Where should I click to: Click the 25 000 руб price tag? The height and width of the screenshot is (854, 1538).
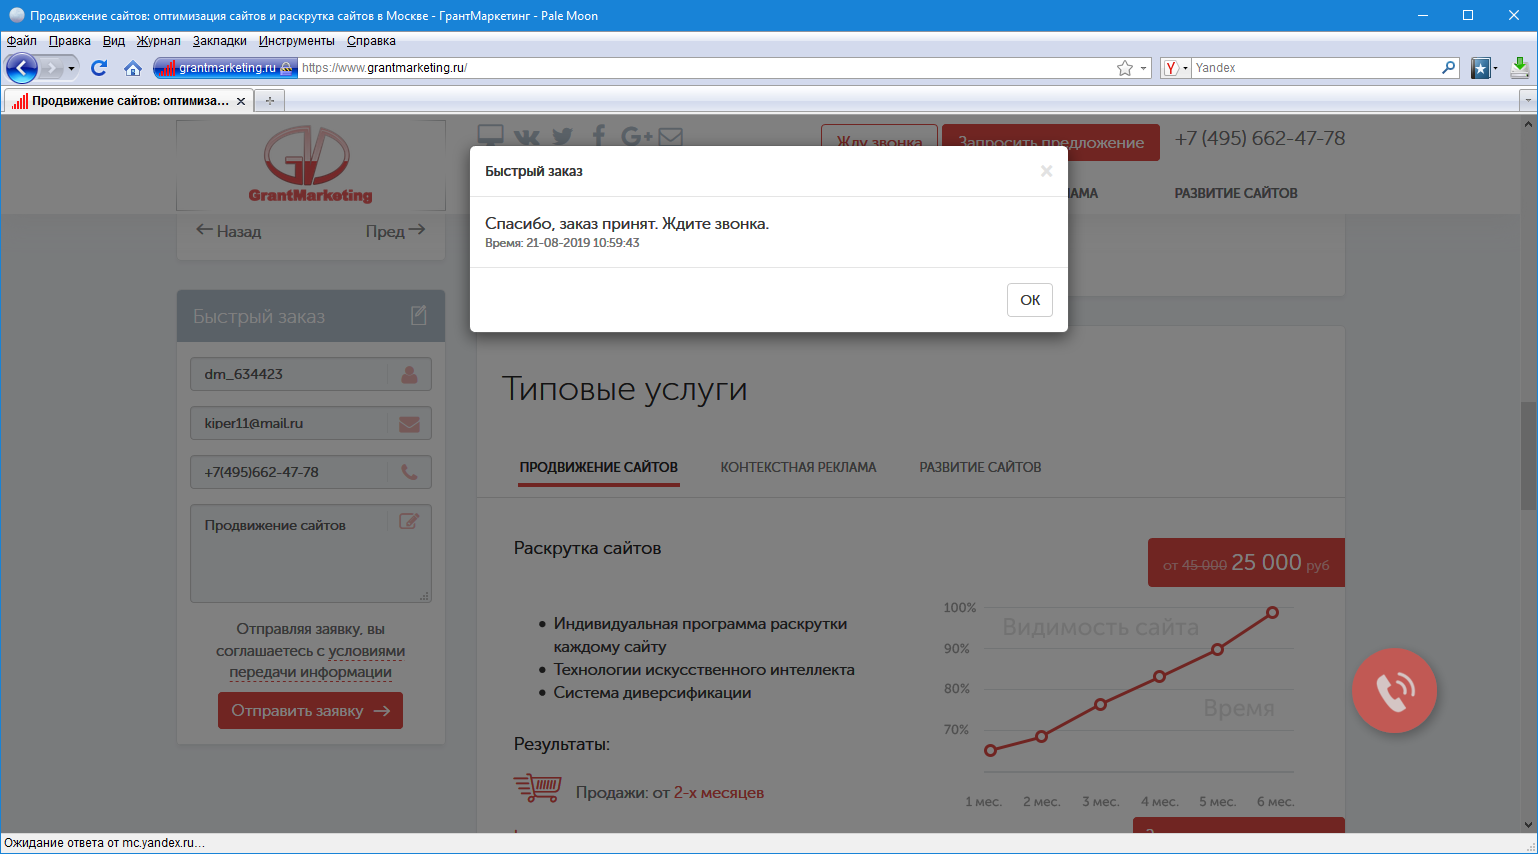[1246, 562]
